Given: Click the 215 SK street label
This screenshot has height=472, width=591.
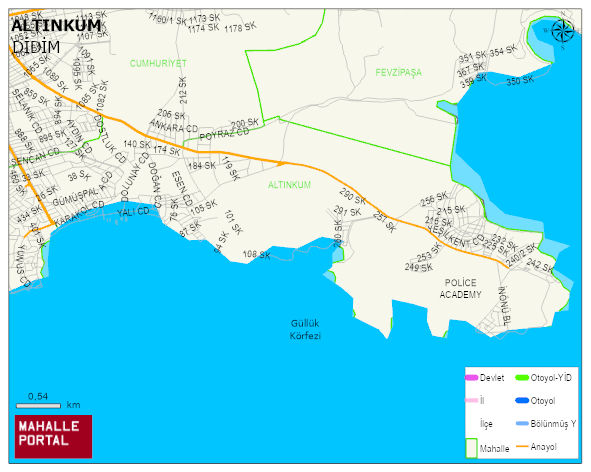Looking at the screenshot, I should pos(451,210).
